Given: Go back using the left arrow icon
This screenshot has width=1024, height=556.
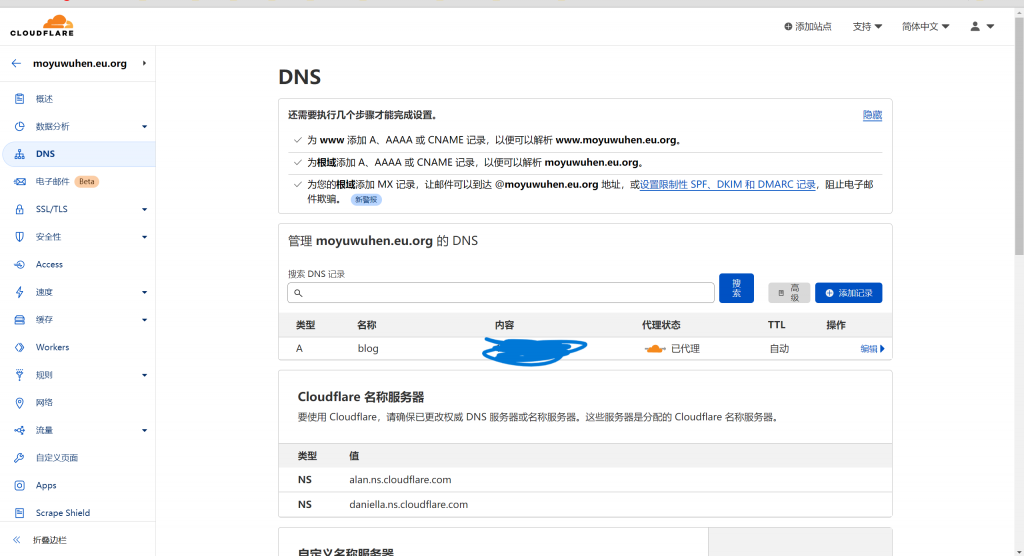Looking at the screenshot, I should point(16,63).
